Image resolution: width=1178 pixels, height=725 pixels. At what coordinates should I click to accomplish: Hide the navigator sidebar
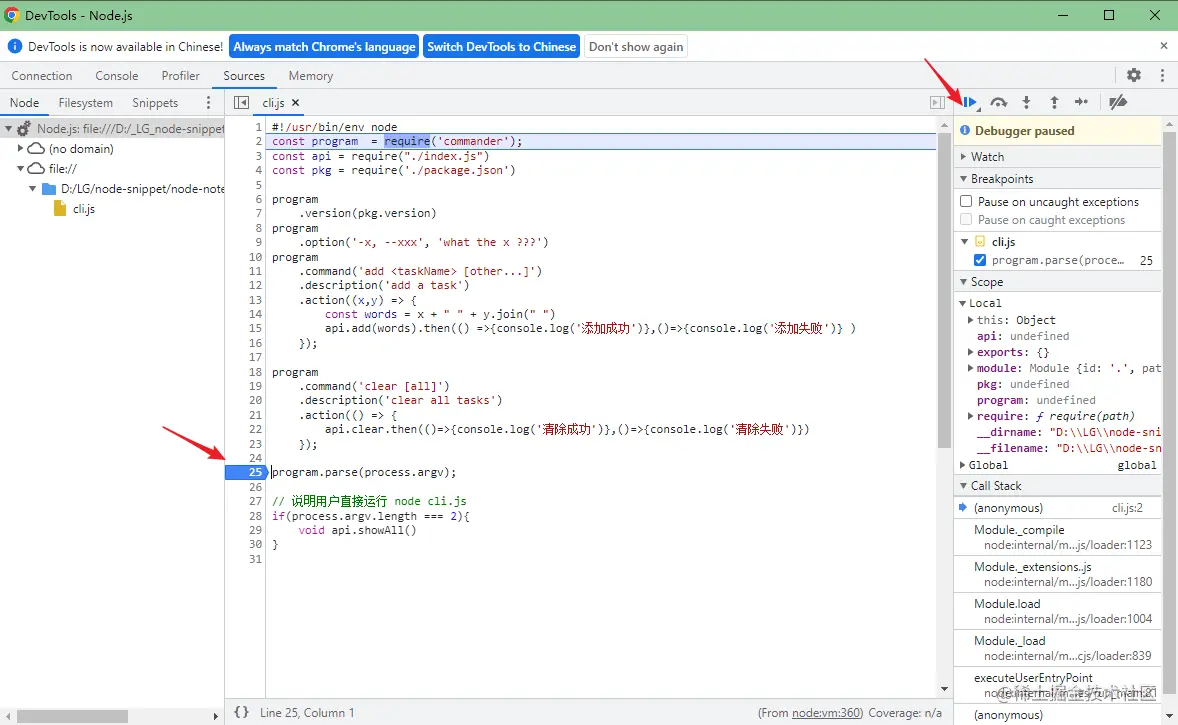(x=241, y=103)
